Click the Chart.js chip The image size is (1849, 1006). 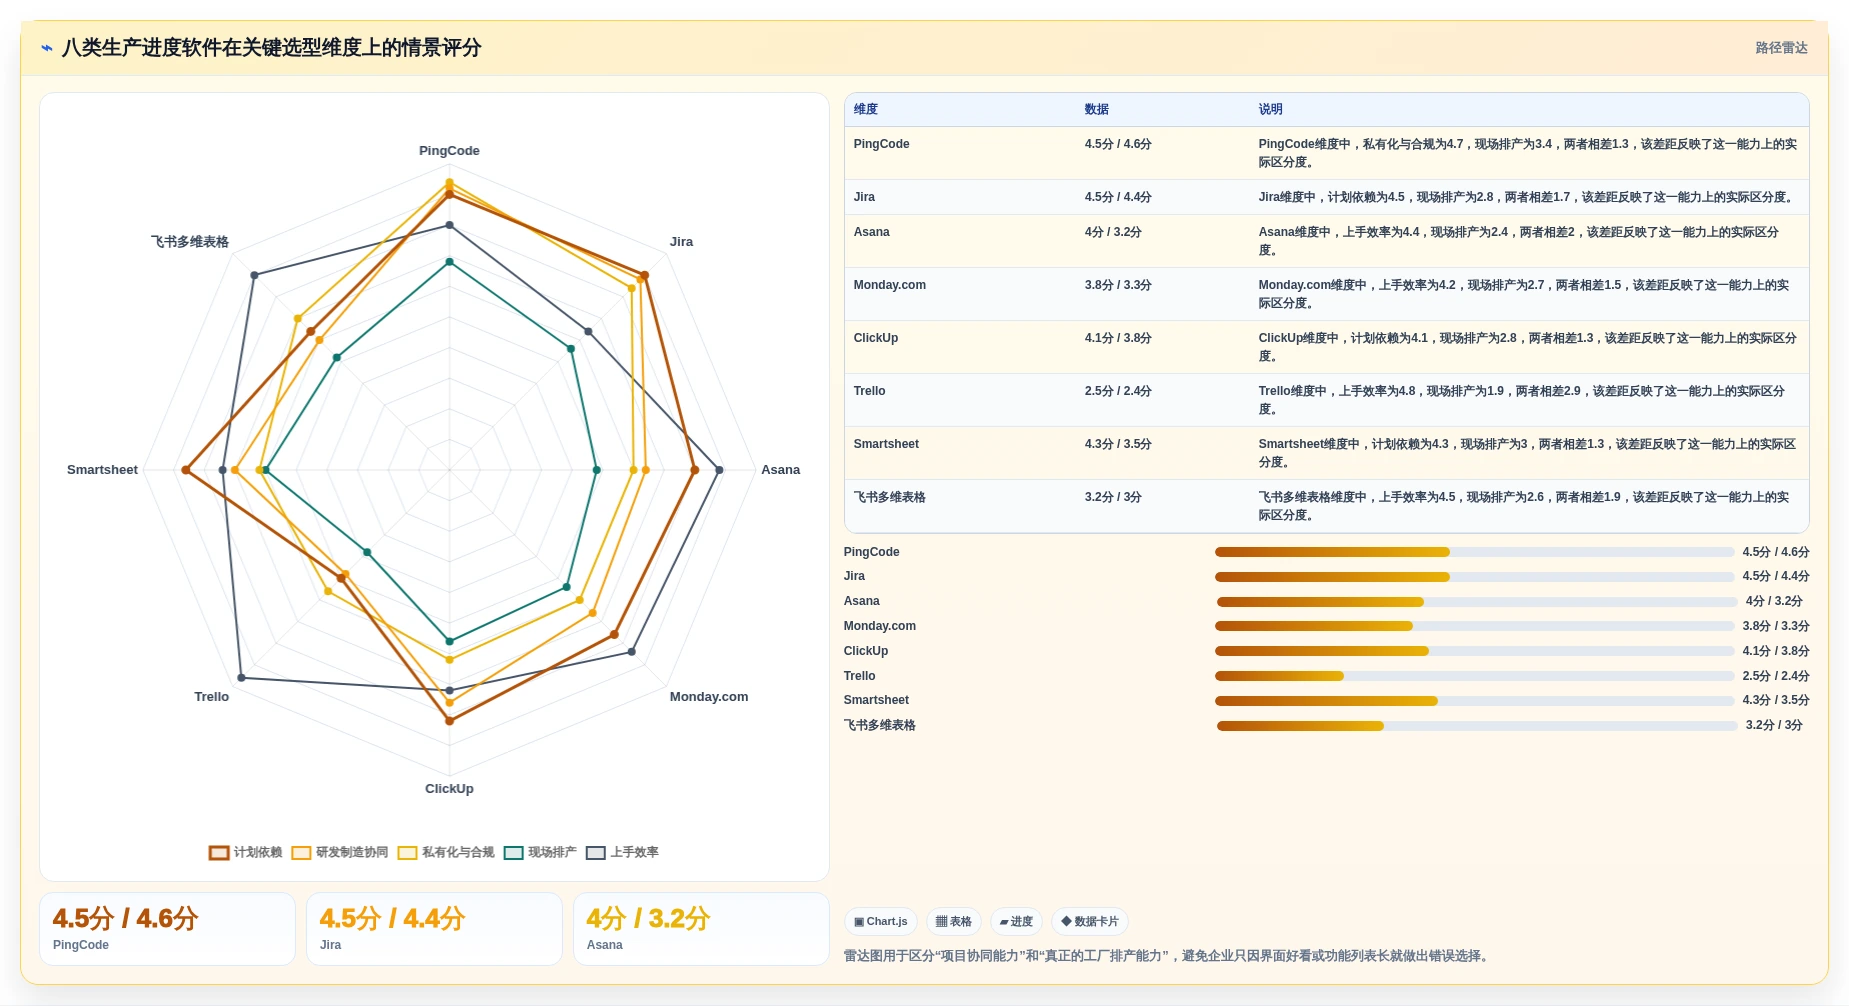pos(881,921)
